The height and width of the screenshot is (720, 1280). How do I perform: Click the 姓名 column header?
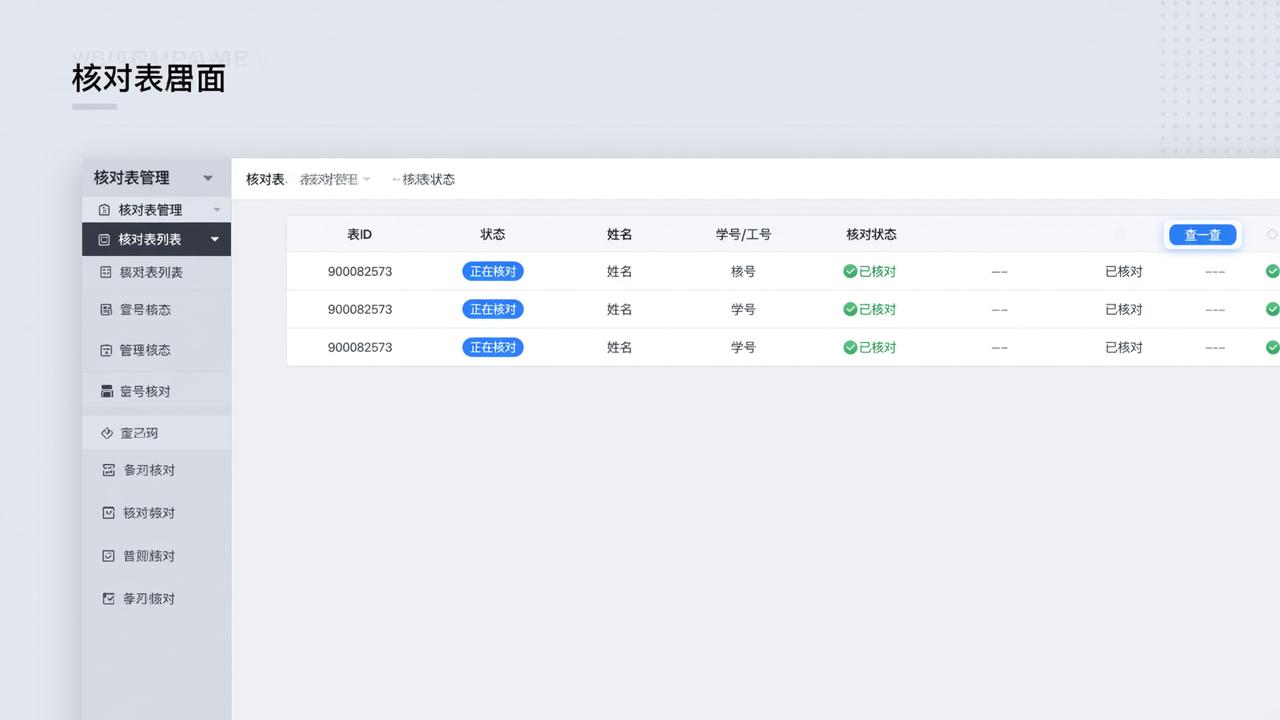[620, 235]
